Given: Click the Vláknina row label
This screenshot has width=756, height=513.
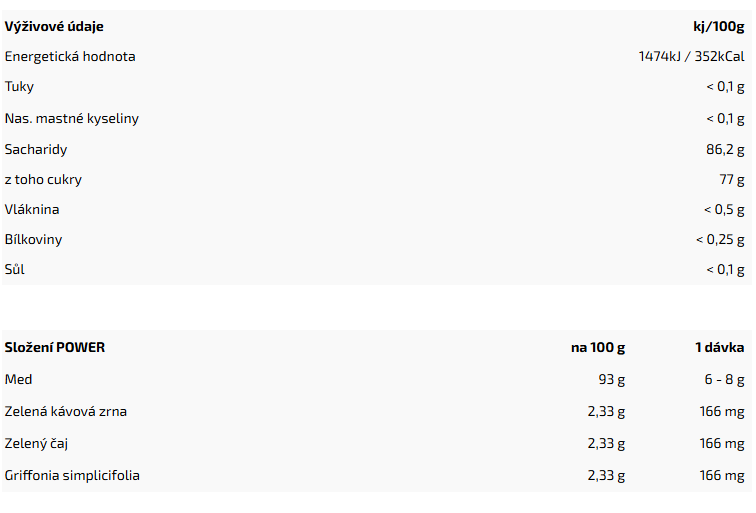Looking at the screenshot, I should (x=32, y=210).
